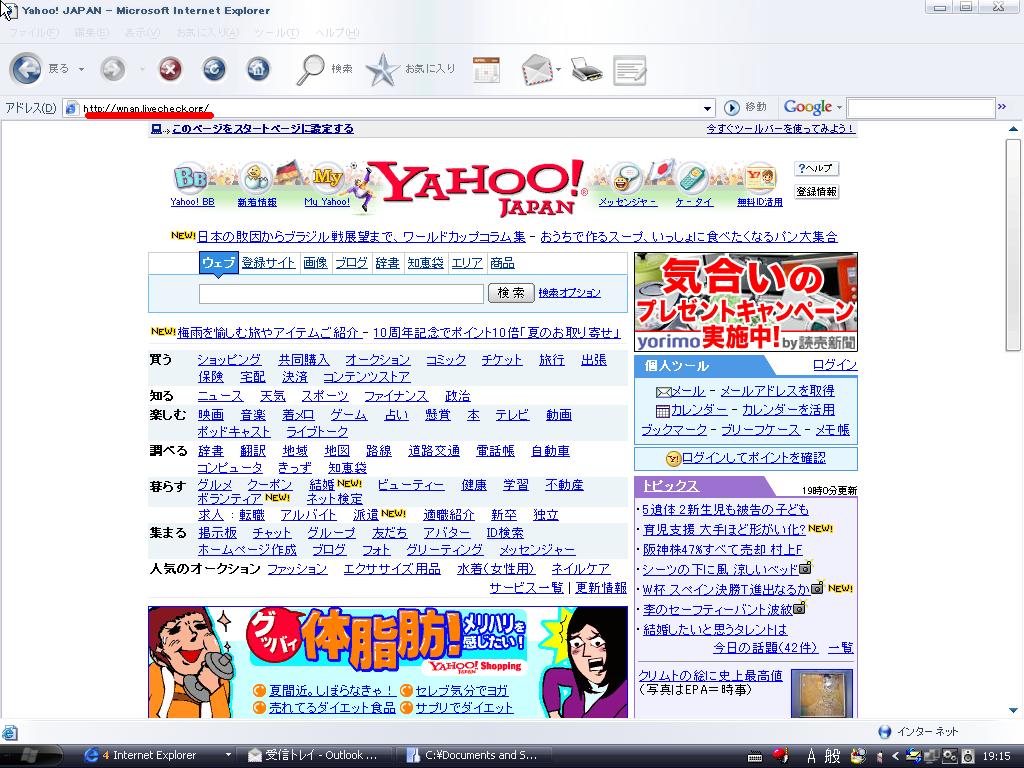
Task: Click the Internet Explorer status bar page icon
Action: 10,732
